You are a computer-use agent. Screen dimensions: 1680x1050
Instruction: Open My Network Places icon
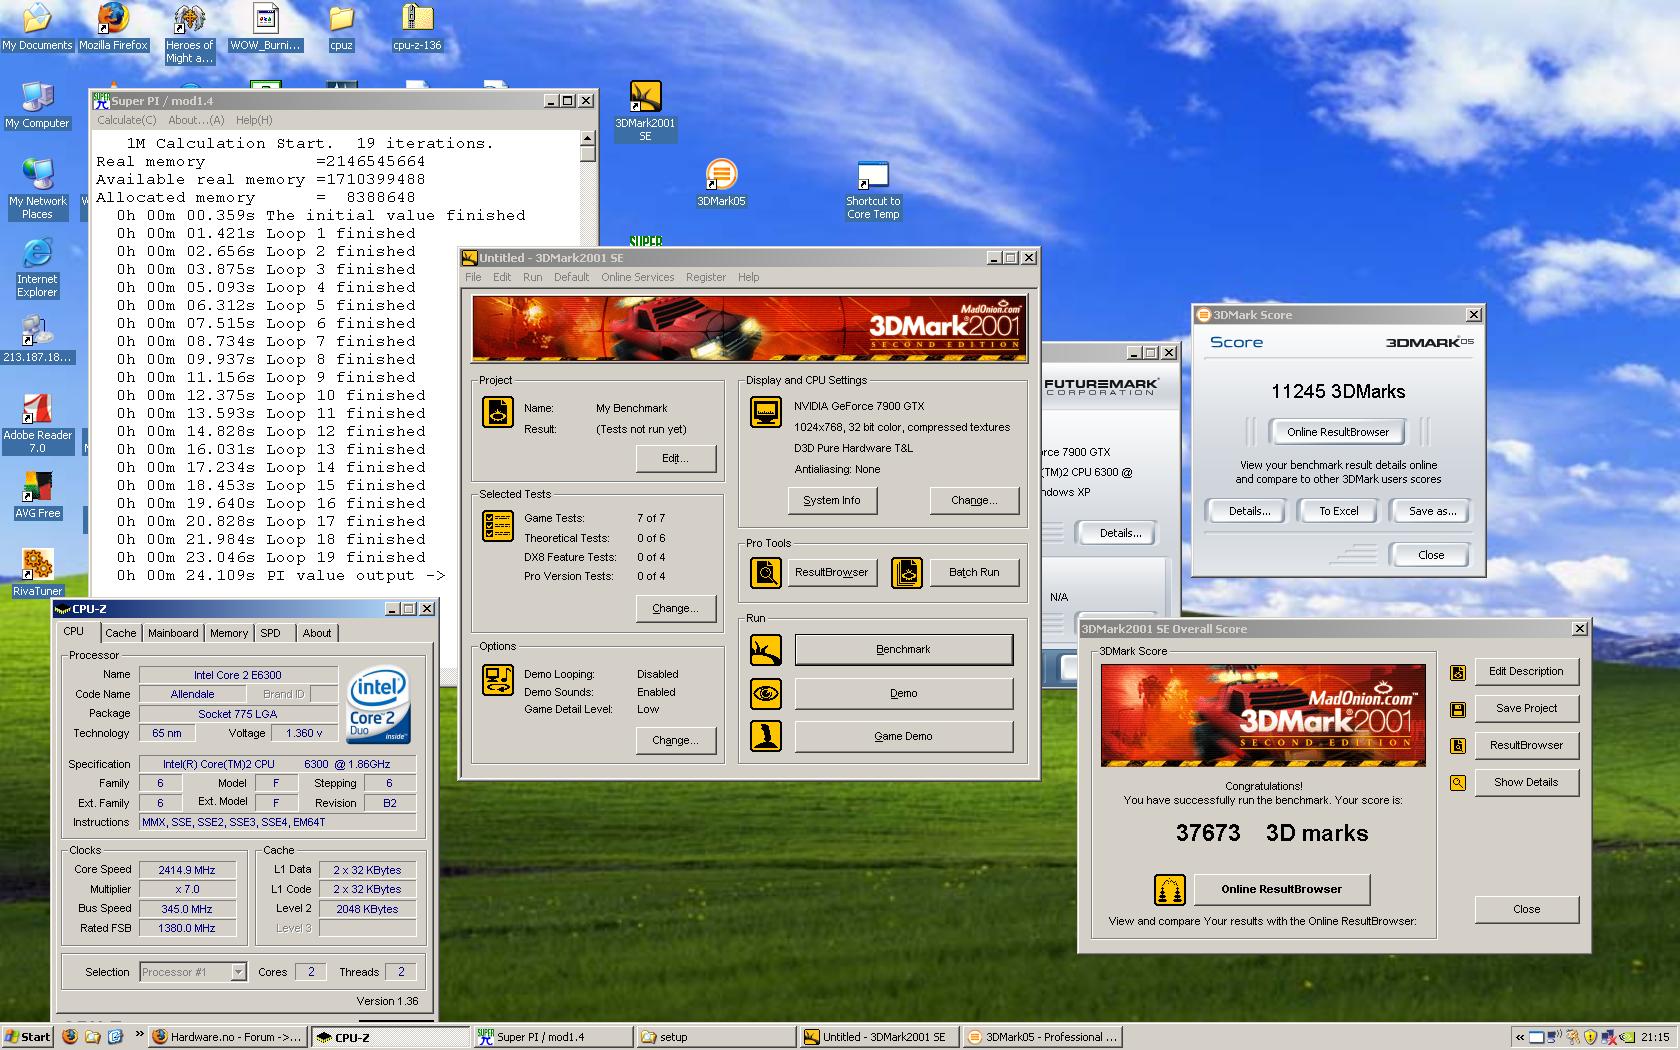point(37,190)
